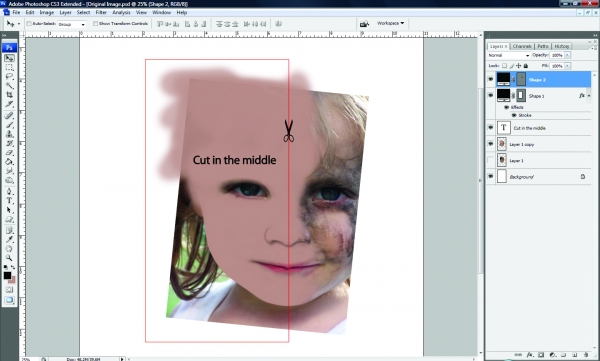Screen dimensions: 600x361
Task: Open the Layers panel options menu
Action: coord(593,48)
